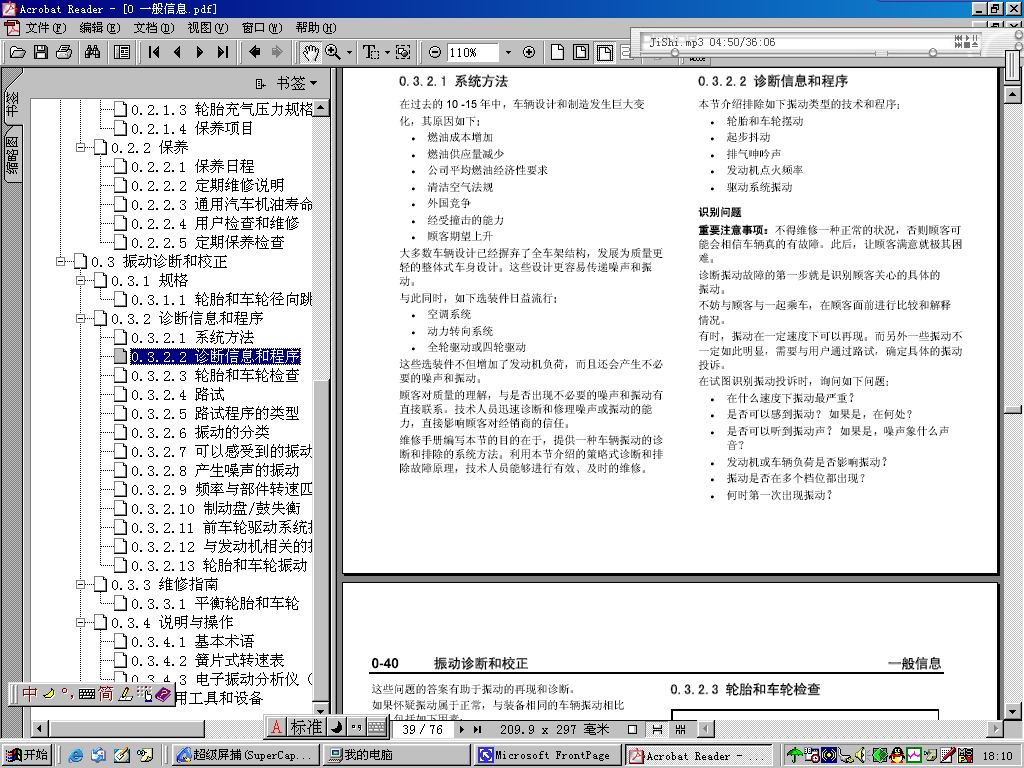
Task: Switch to the Microsoft FrontPage taskbar window
Action: (549, 755)
